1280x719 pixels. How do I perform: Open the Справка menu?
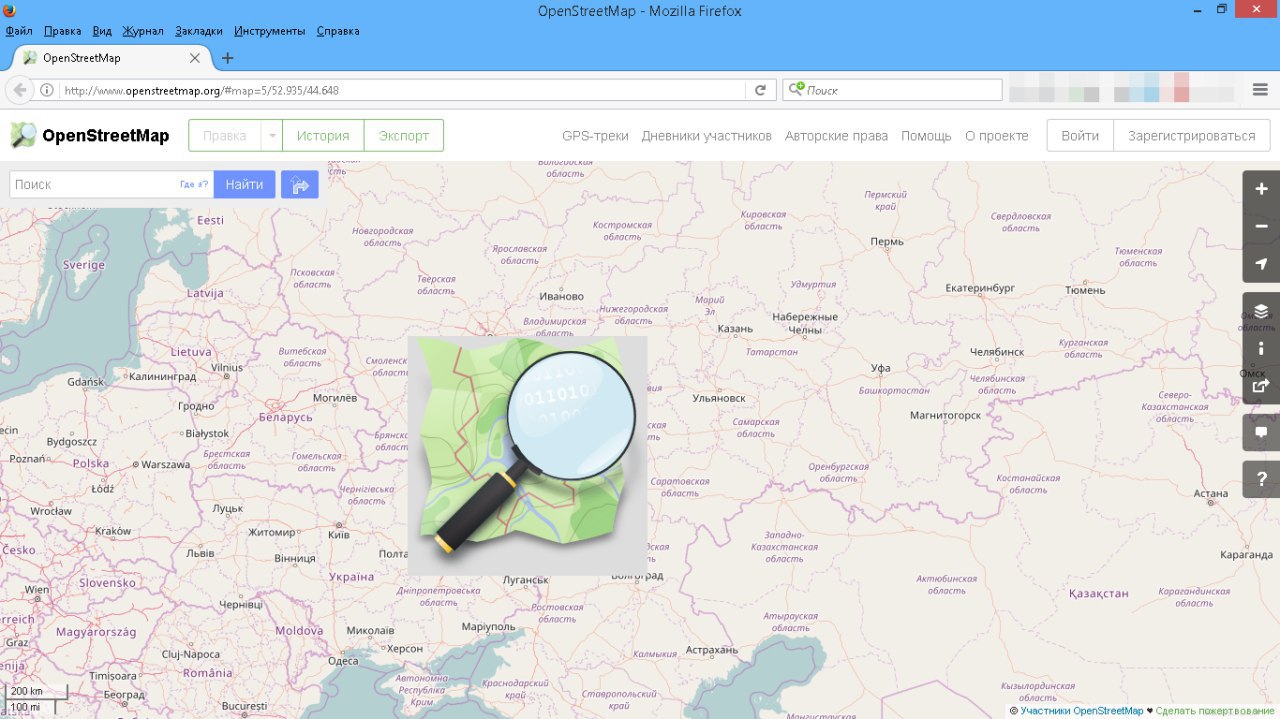click(338, 31)
